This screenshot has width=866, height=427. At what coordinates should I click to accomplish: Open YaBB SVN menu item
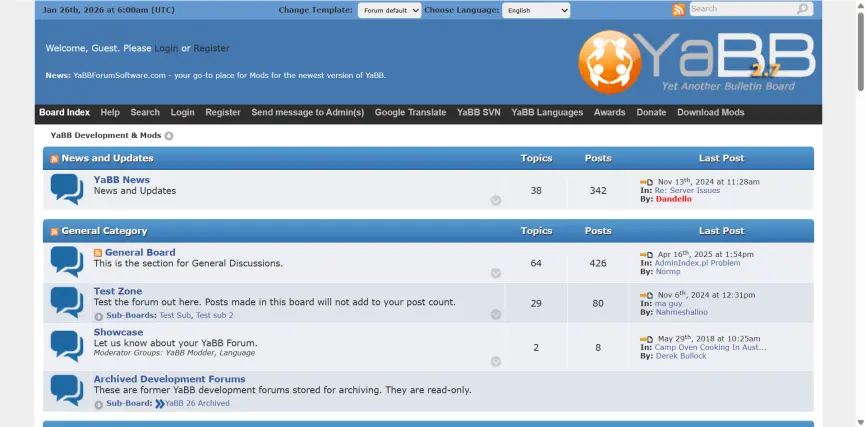[x=478, y=112]
